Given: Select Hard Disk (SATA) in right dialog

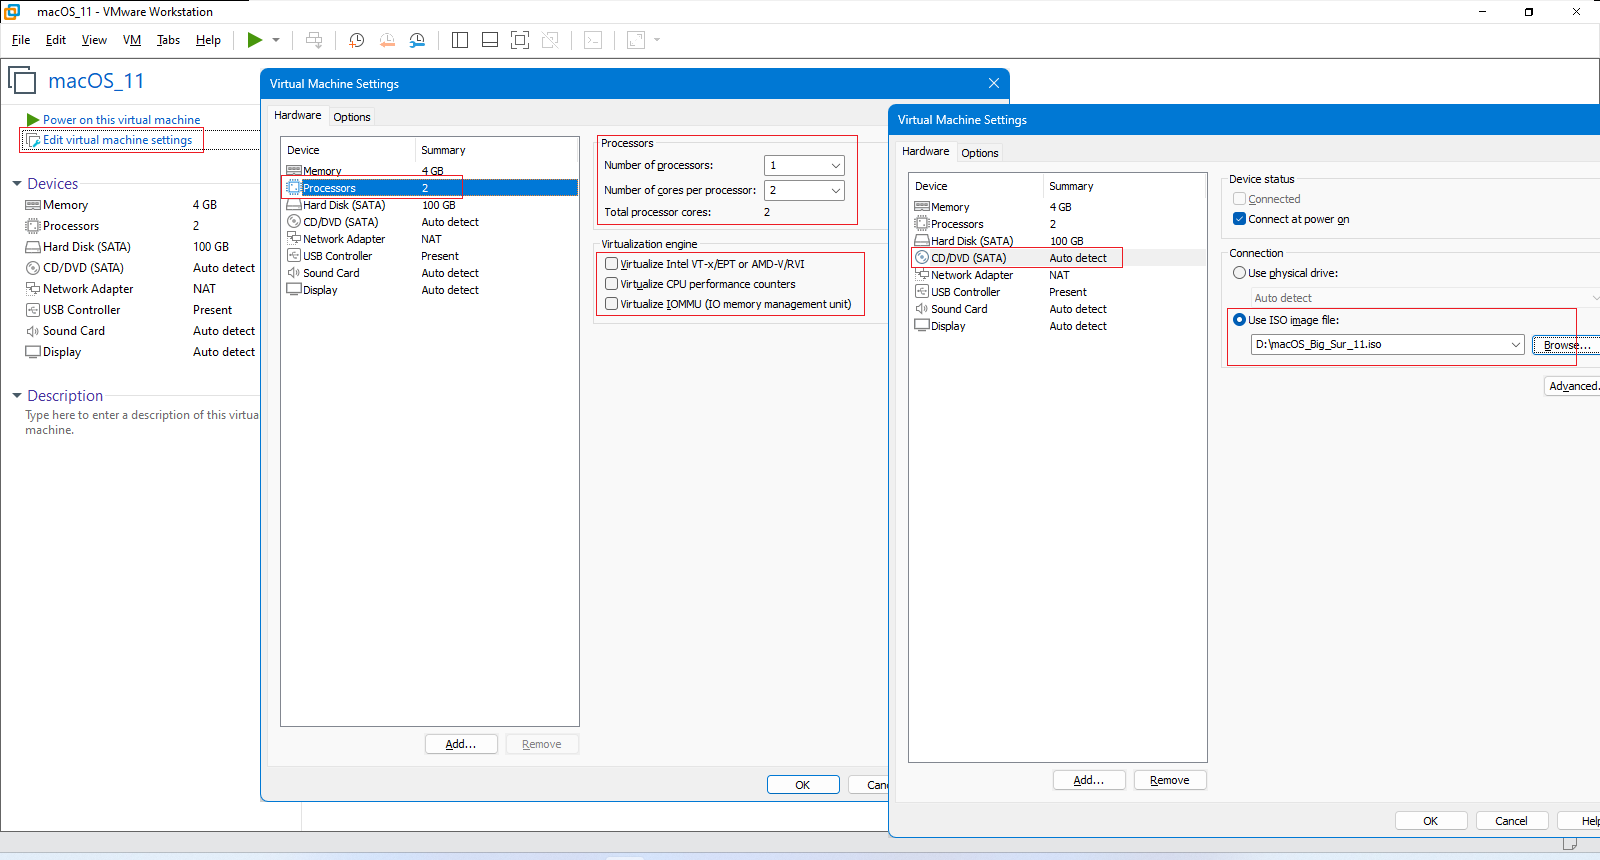Looking at the screenshot, I should (x=1058, y=241).
